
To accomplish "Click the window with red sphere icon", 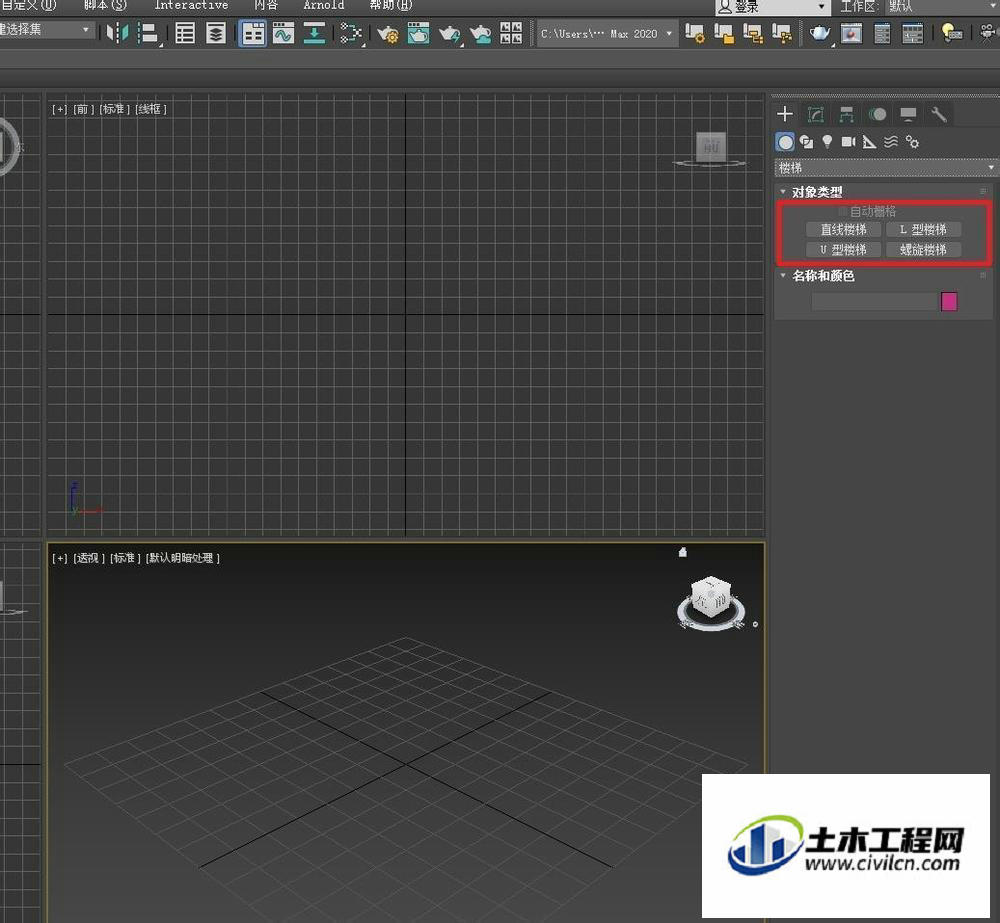I will (851, 33).
